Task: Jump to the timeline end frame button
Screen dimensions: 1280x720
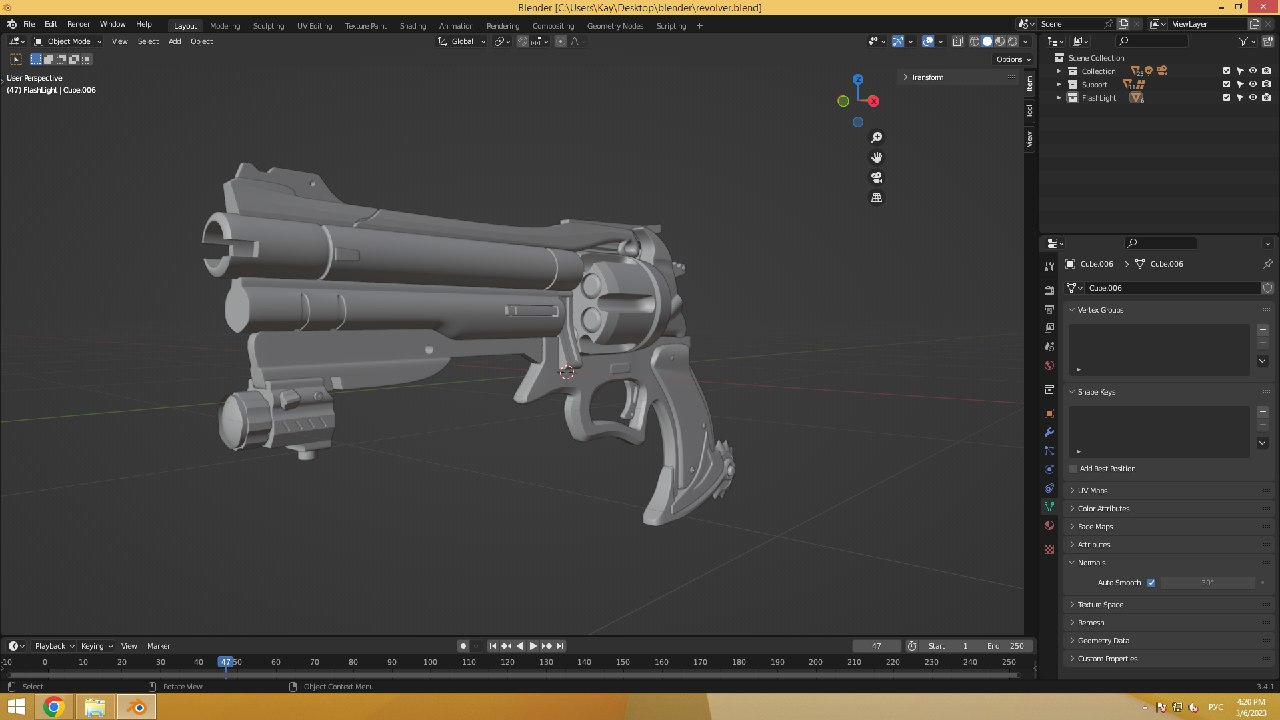Action: click(560, 646)
